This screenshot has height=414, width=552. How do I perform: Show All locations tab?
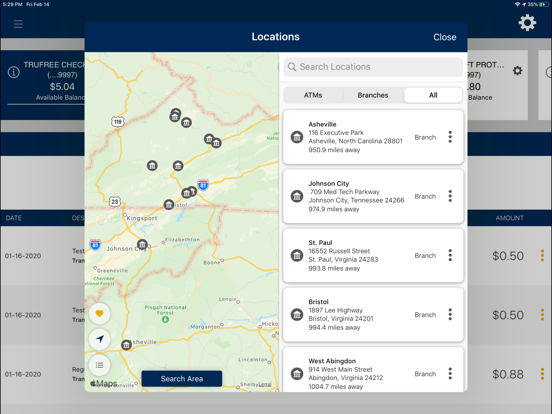pos(433,95)
